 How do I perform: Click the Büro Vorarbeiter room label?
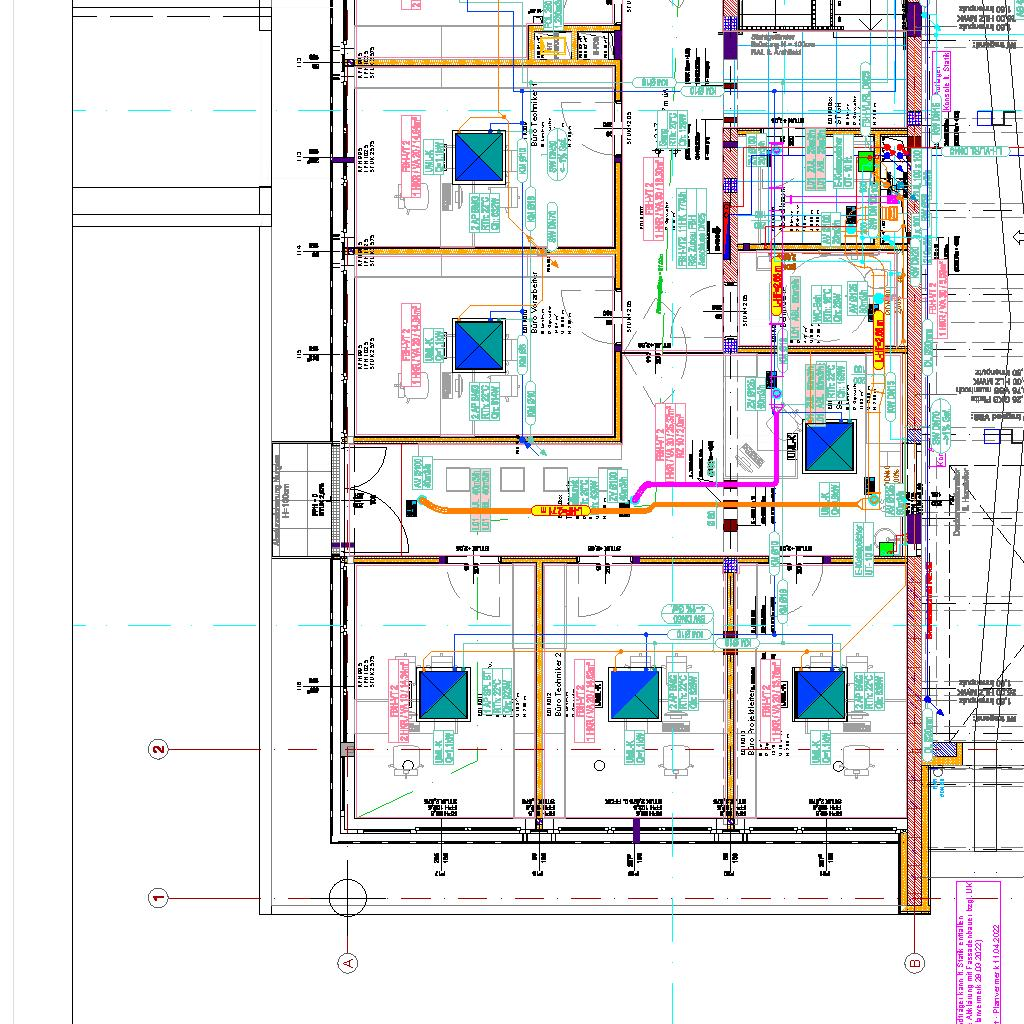(534, 302)
